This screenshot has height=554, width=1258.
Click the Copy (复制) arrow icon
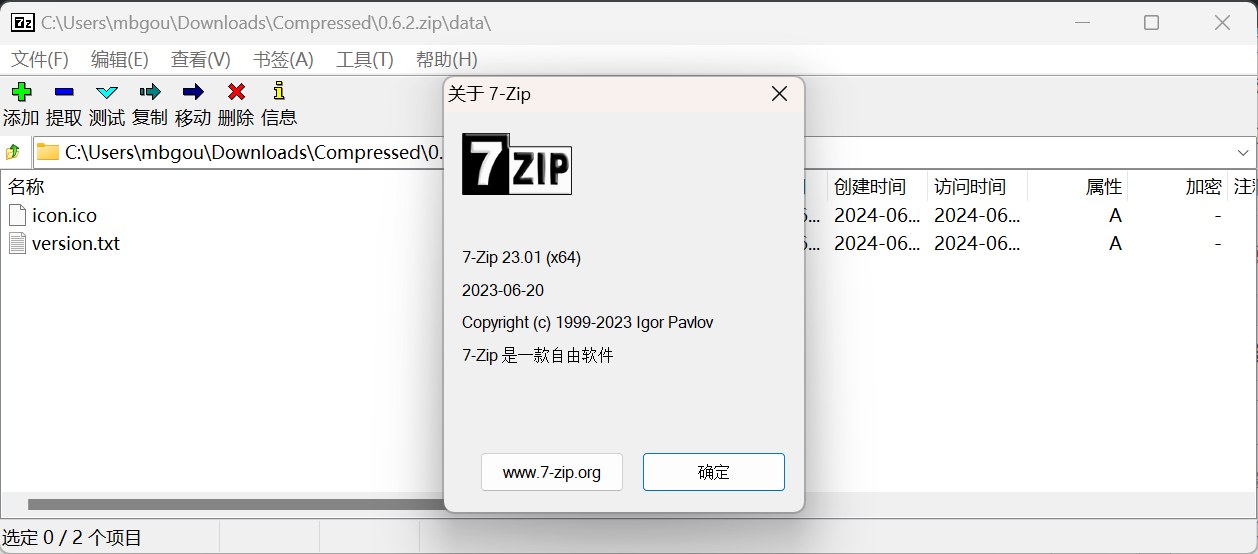click(x=150, y=92)
